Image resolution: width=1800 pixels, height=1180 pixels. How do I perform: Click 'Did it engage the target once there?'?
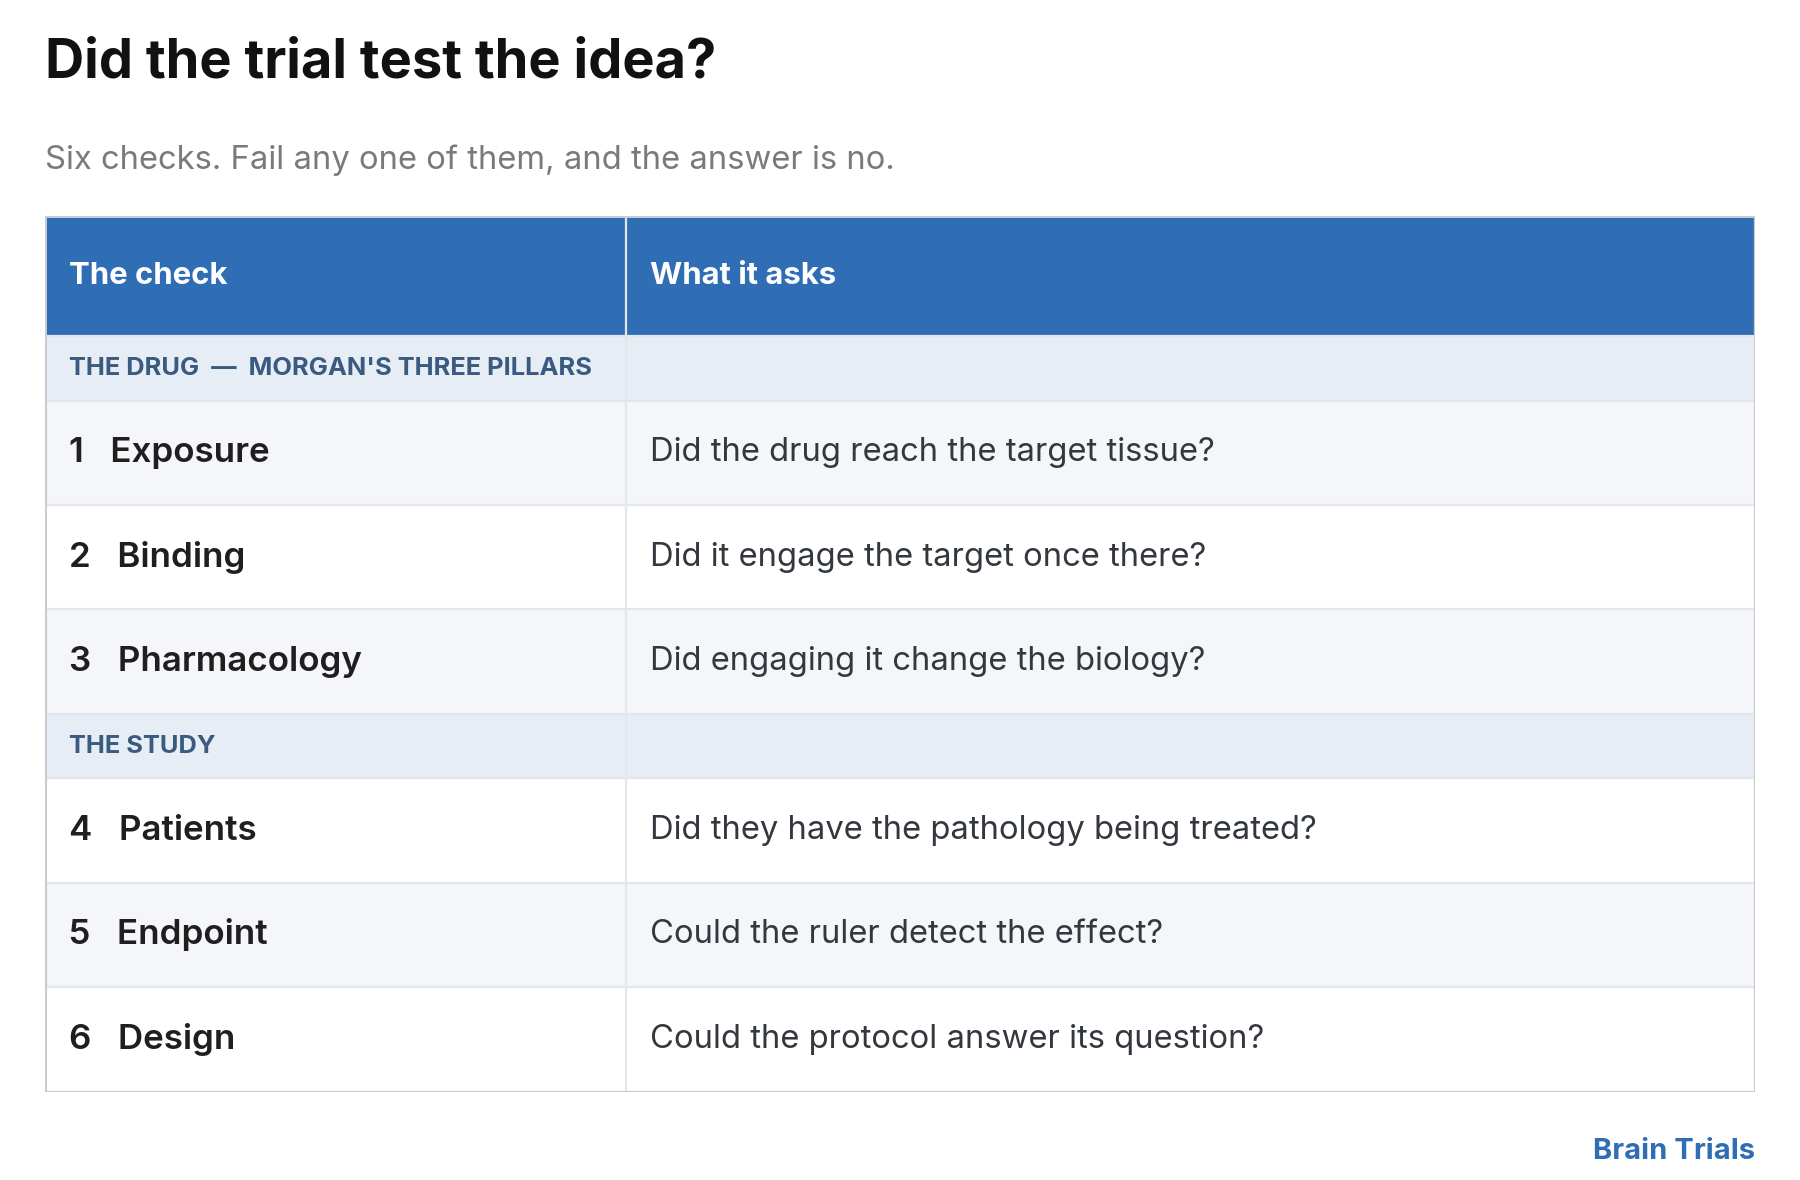tap(928, 555)
